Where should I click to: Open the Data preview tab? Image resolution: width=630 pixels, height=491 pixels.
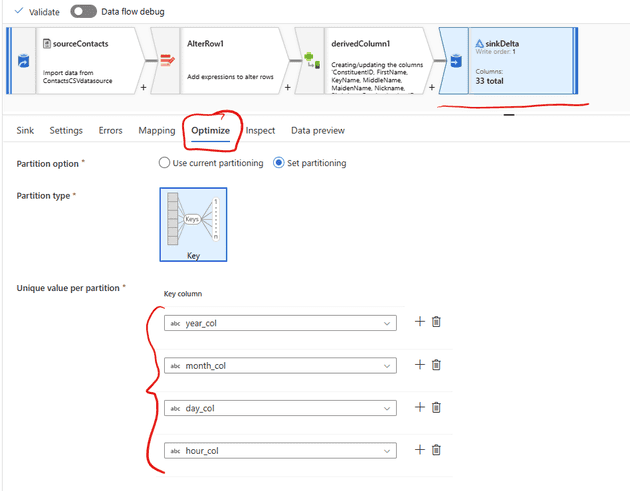pyautogui.click(x=317, y=130)
